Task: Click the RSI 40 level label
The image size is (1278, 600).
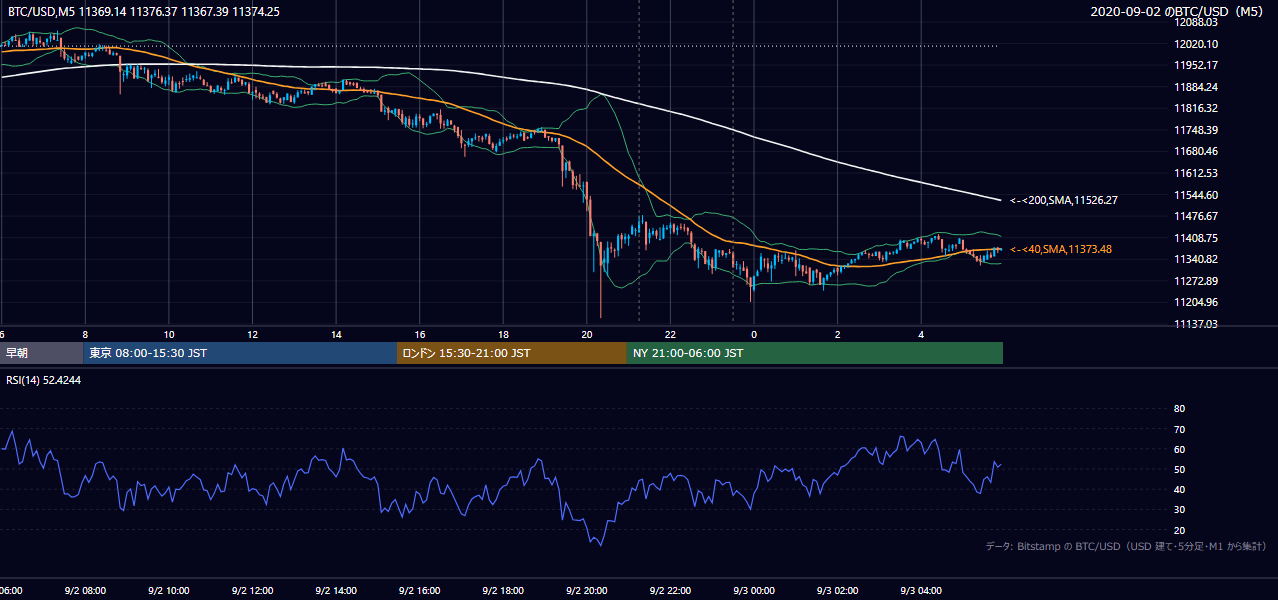Action: pyautogui.click(x=1179, y=489)
